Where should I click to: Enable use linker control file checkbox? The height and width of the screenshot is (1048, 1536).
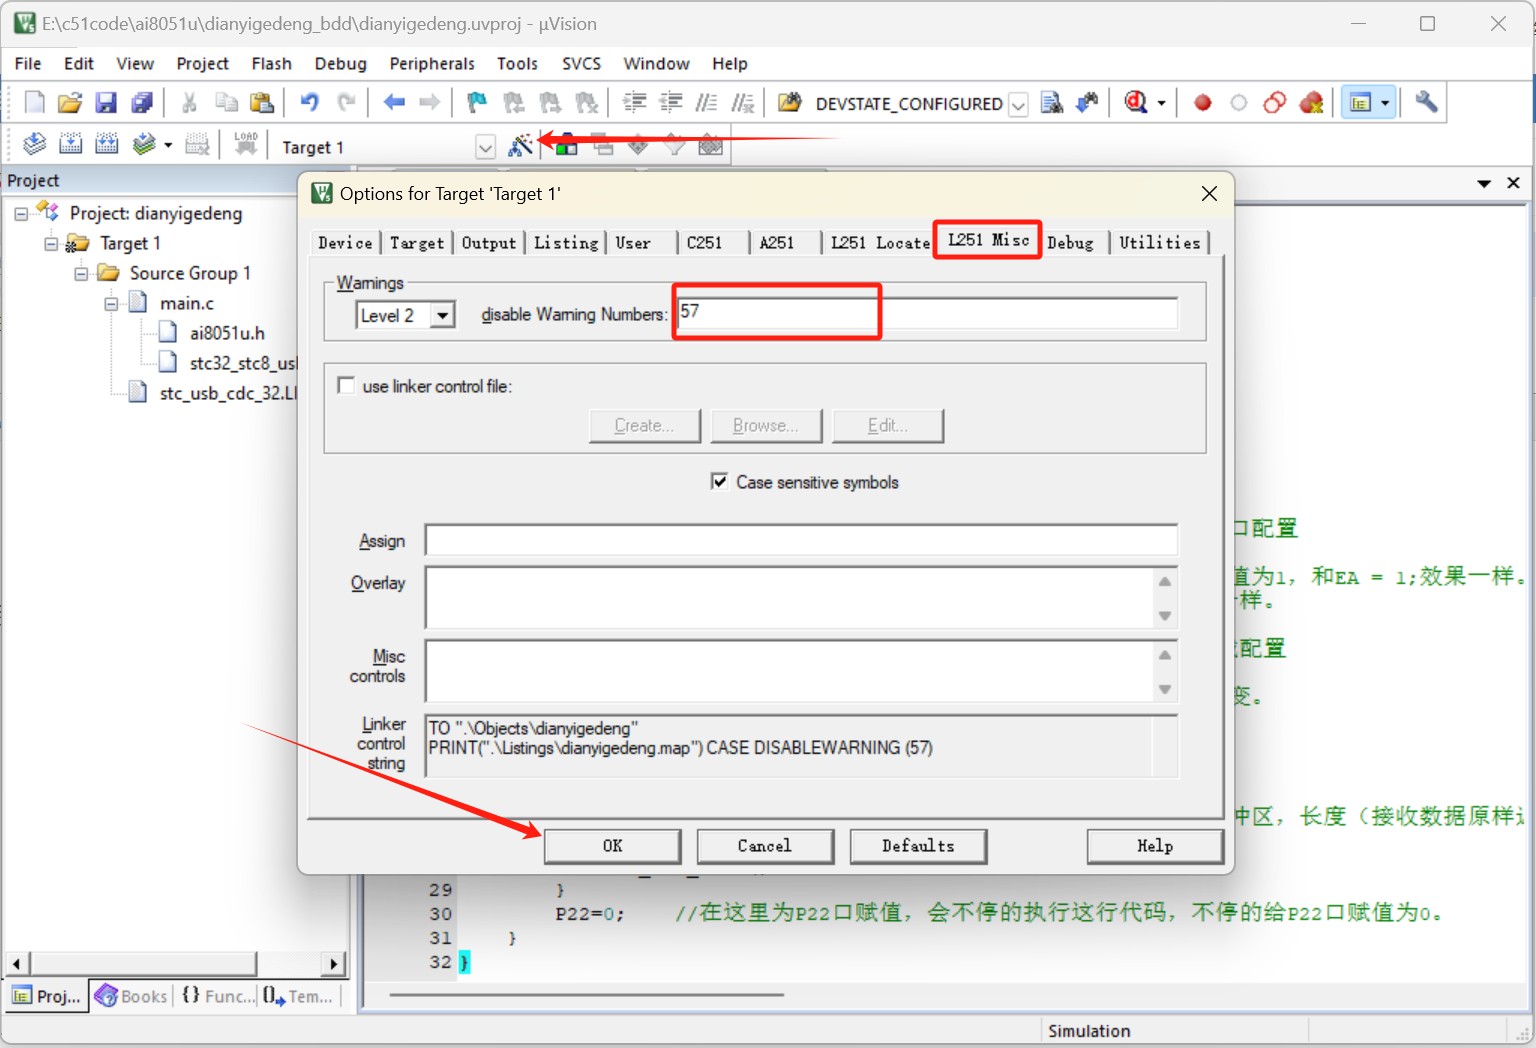[x=347, y=385]
